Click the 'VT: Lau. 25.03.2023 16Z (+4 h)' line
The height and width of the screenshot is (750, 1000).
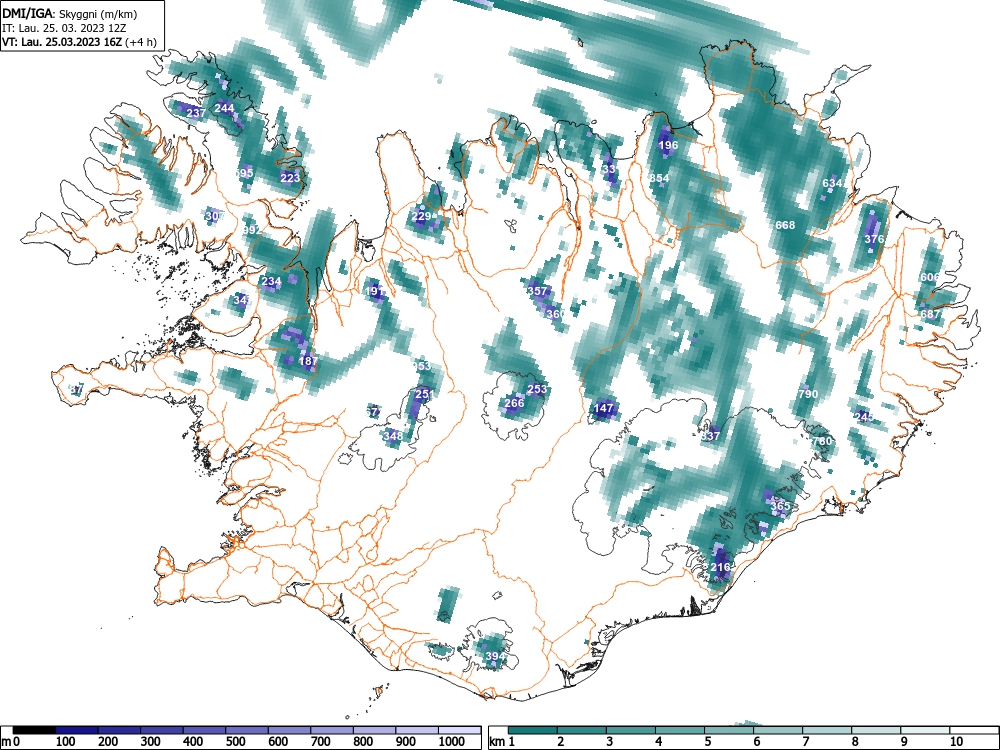(x=79, y=42)
